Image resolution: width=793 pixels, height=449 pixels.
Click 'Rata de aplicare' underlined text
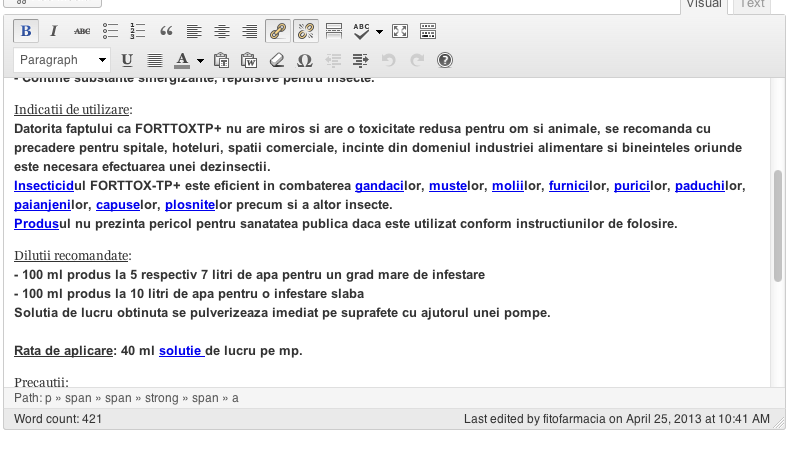[x=63, y=350]
